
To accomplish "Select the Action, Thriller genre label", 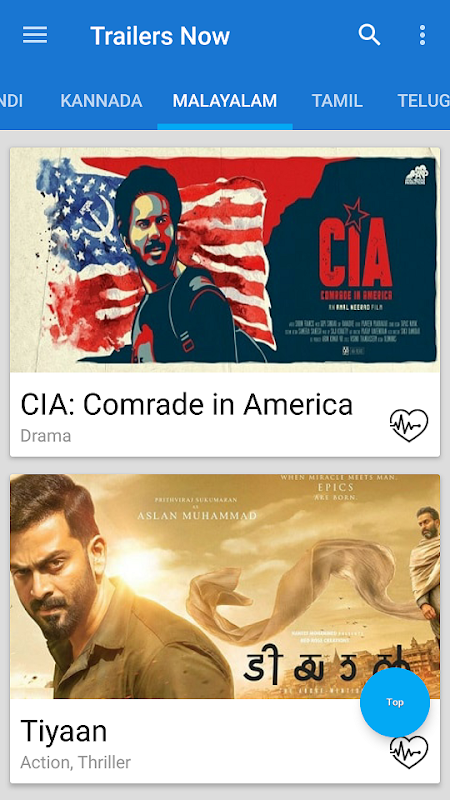I will coord(76,763).
